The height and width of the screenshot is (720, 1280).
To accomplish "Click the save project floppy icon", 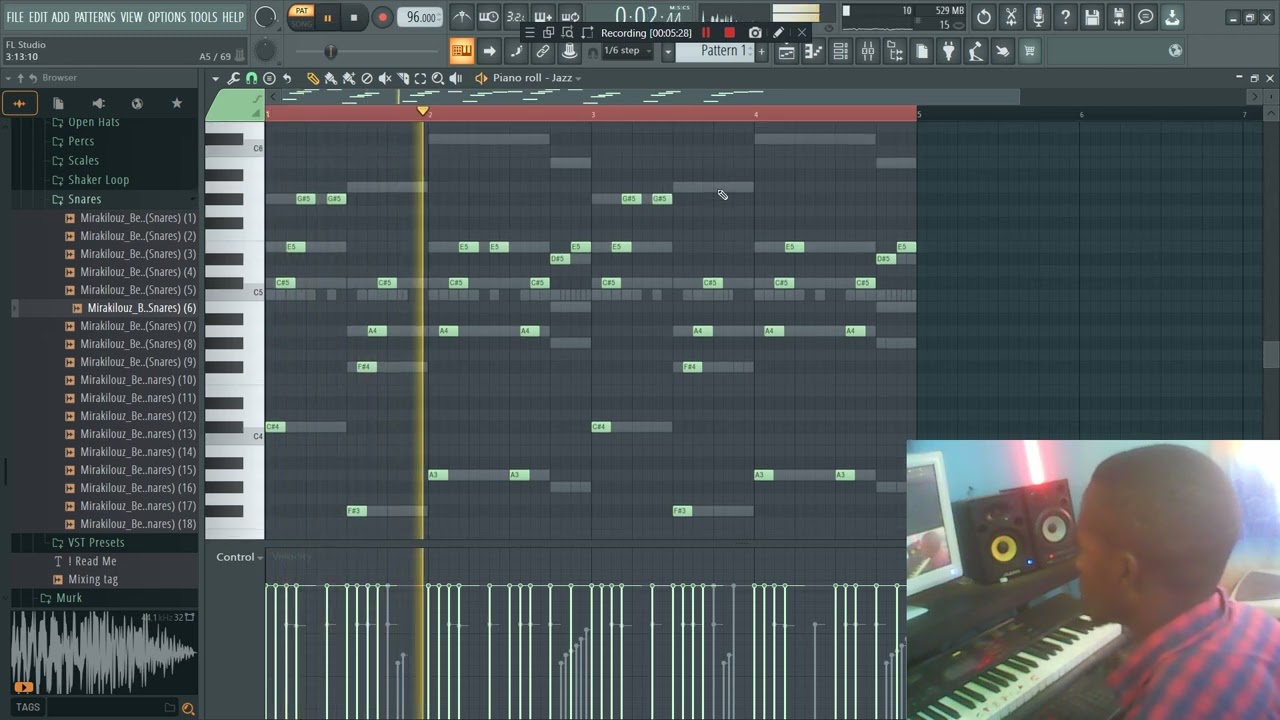I will tap(1092, 17).
